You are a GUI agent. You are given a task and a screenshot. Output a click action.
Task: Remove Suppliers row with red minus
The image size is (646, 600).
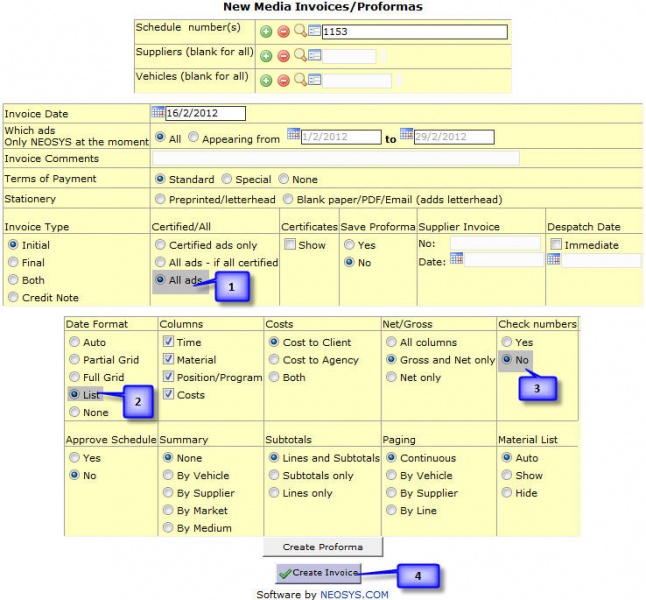point(283,56)
